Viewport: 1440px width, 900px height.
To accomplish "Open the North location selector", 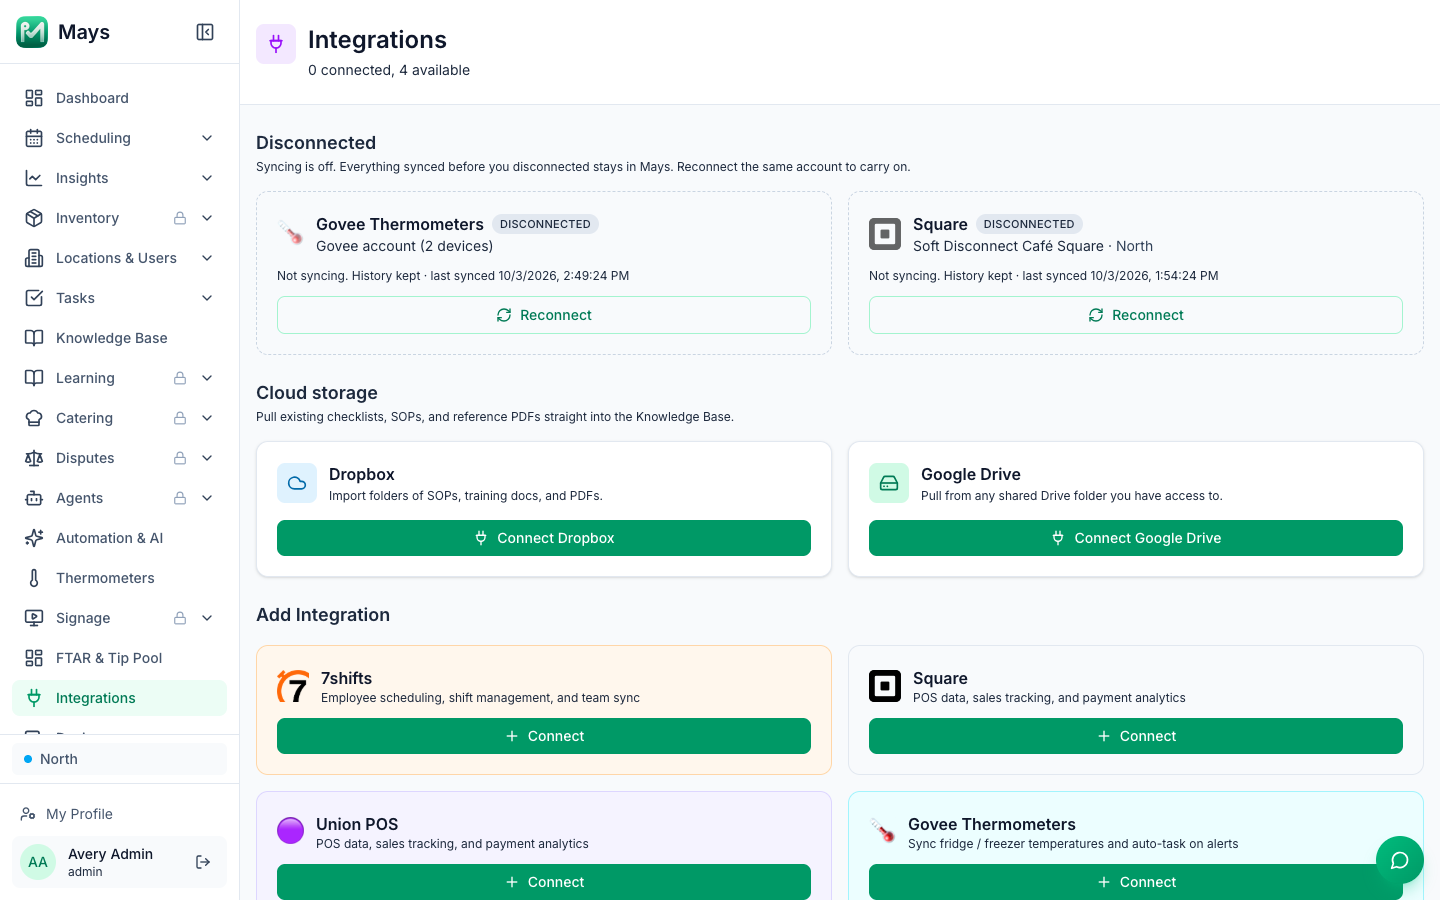I will pyautogui.click(x=119, y=759).
